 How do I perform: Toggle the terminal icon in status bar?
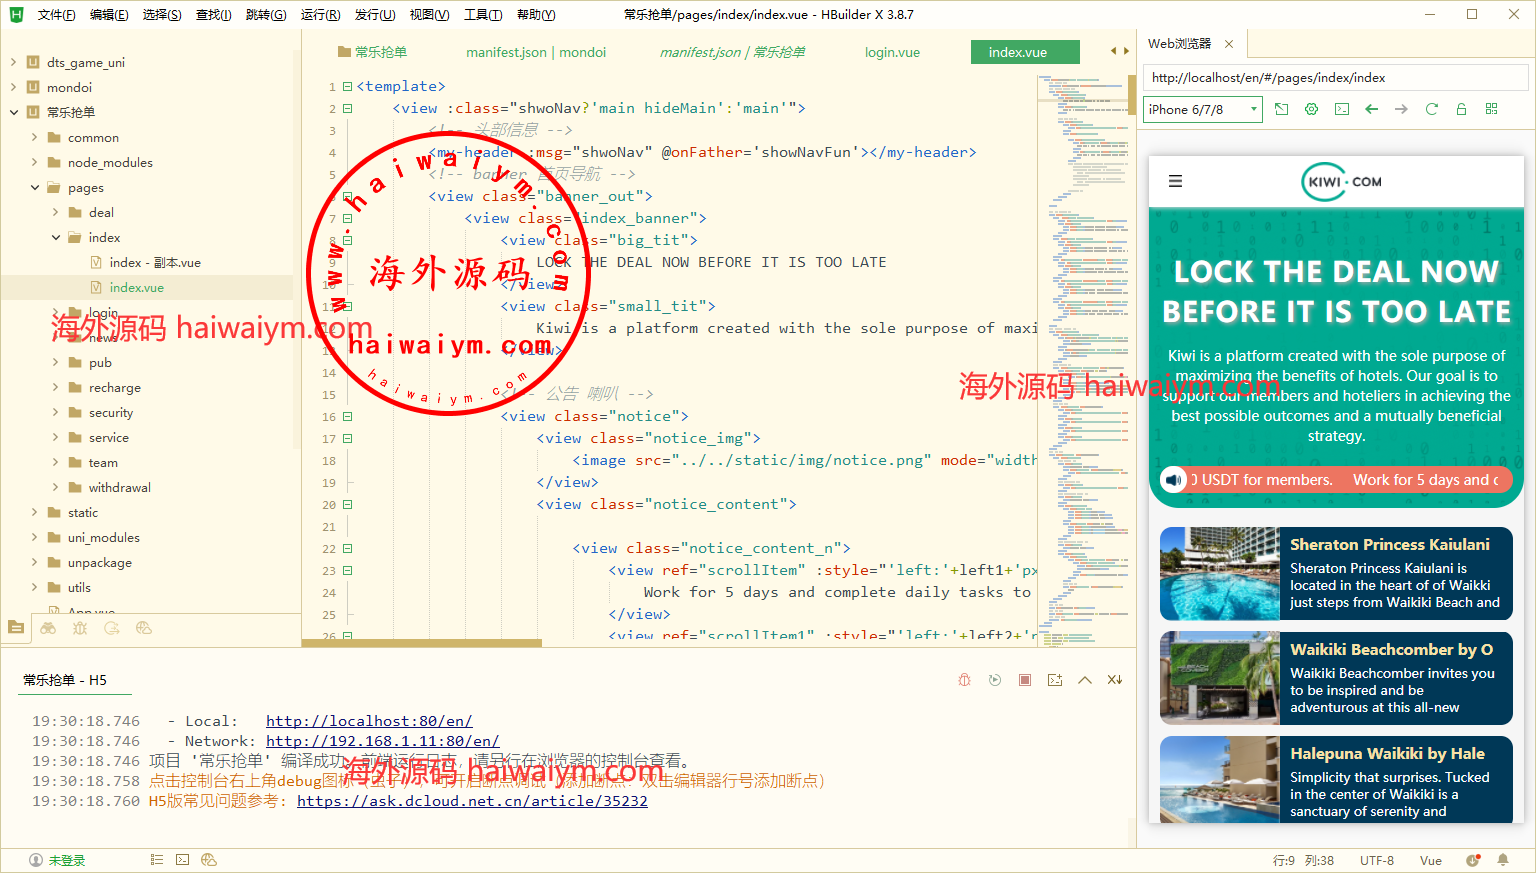pos(182,860)
